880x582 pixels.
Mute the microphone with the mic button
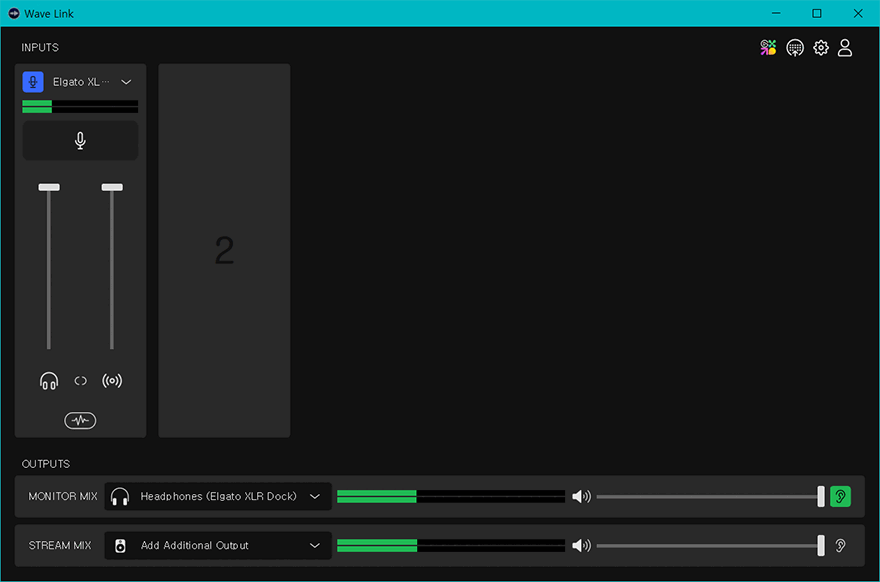(80, 140)
